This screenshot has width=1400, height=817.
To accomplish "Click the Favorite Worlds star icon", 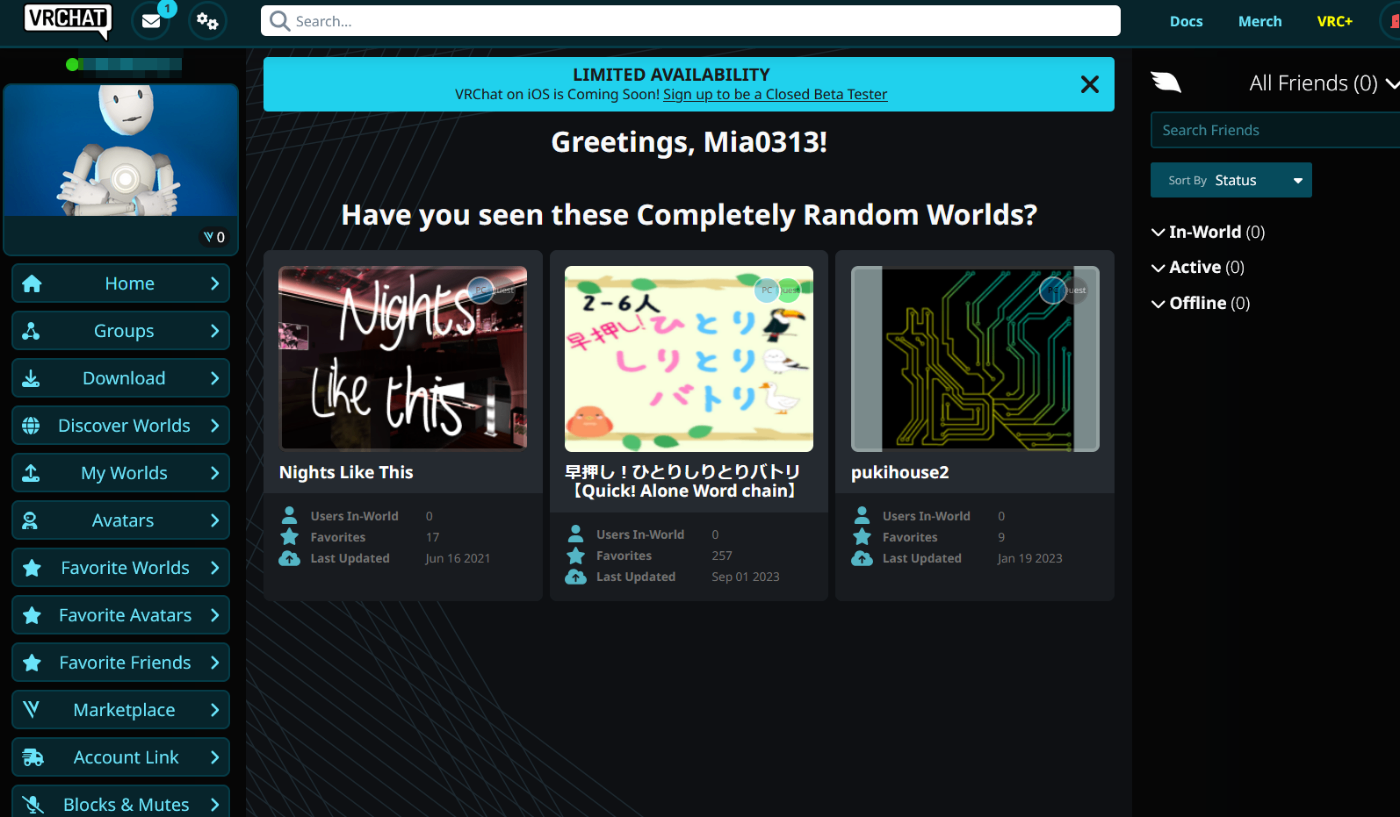I will [32, 568].
